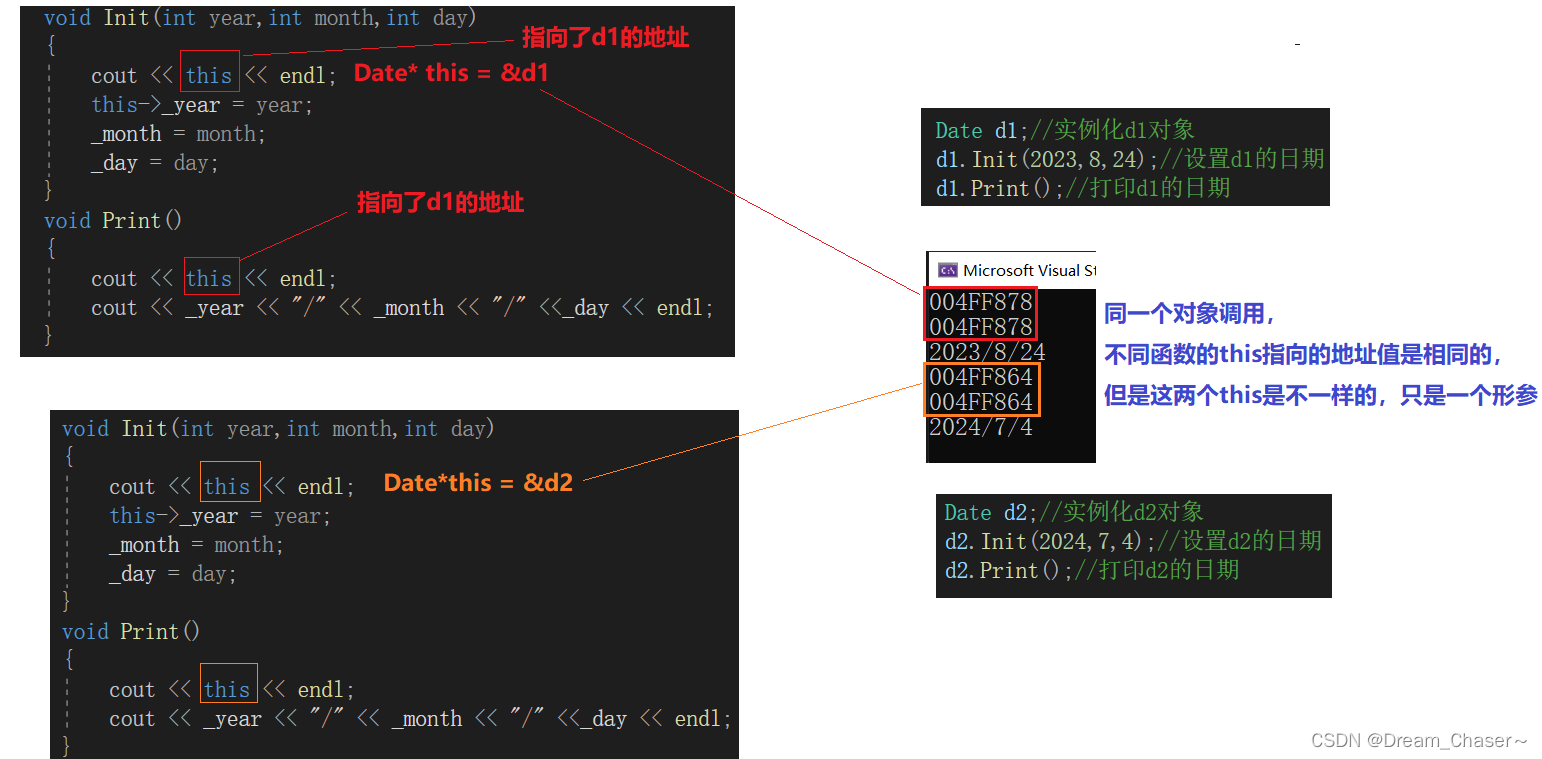Click the 'Date* this = &d1' red label
The height and width of the screenshot is (759, 1542).
tap(450, 72)
